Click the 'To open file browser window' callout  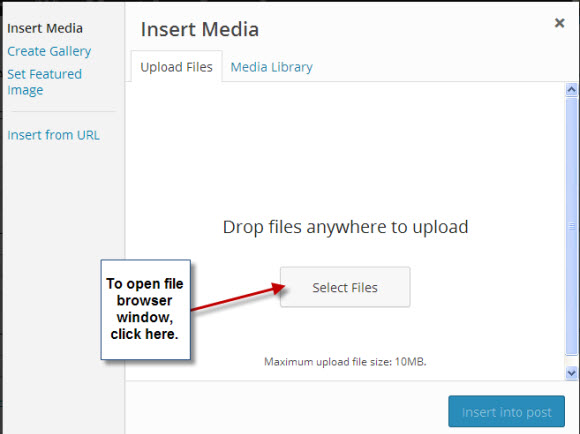click(x=145, y=309)
